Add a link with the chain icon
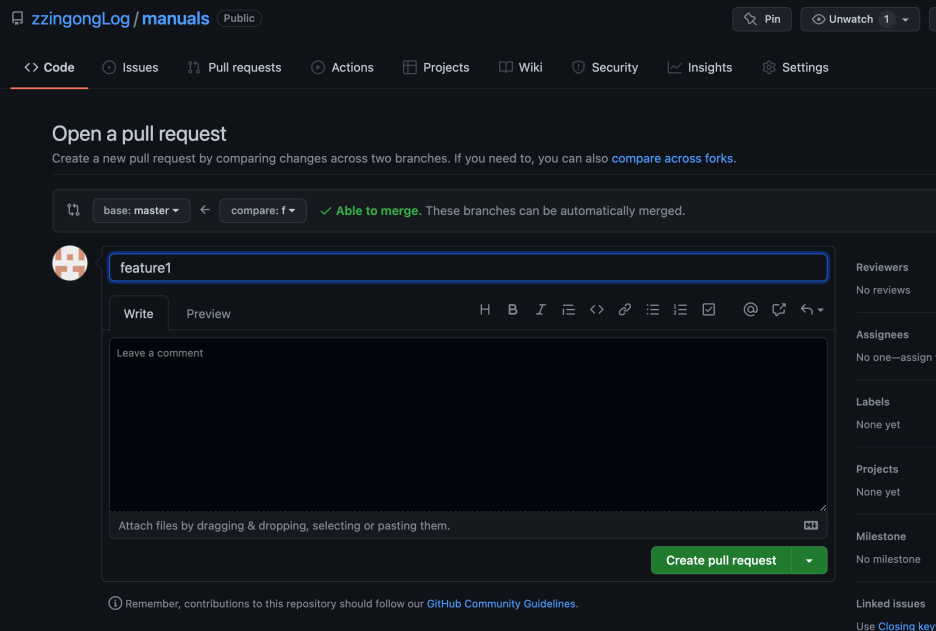This screenshot has width=936, height=631. pos(624,309)
